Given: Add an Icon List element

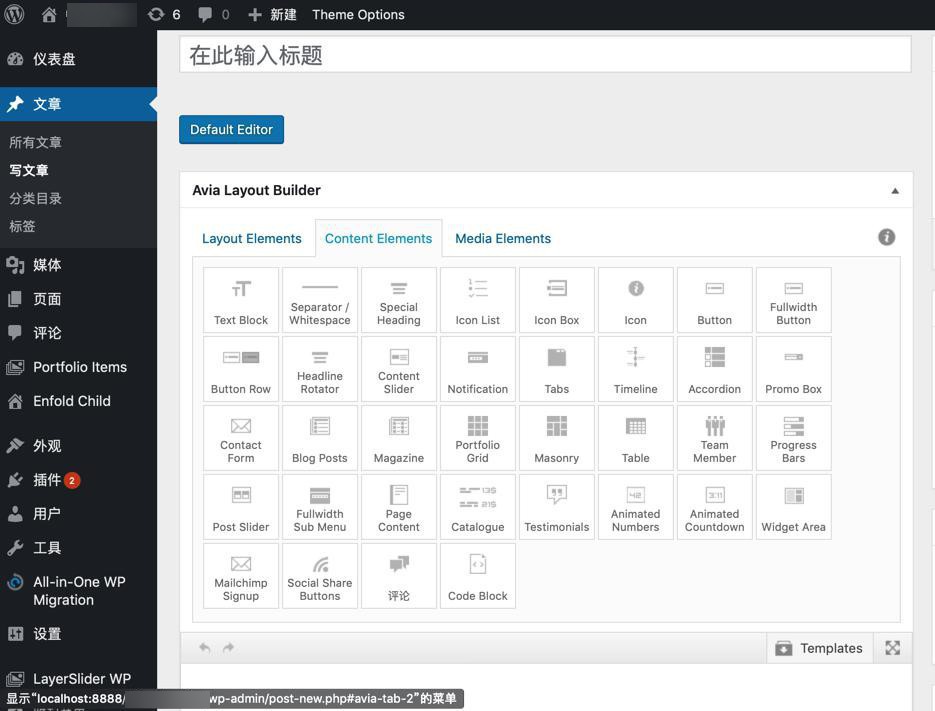Looking at the screenshot, I should coord(478,300).
